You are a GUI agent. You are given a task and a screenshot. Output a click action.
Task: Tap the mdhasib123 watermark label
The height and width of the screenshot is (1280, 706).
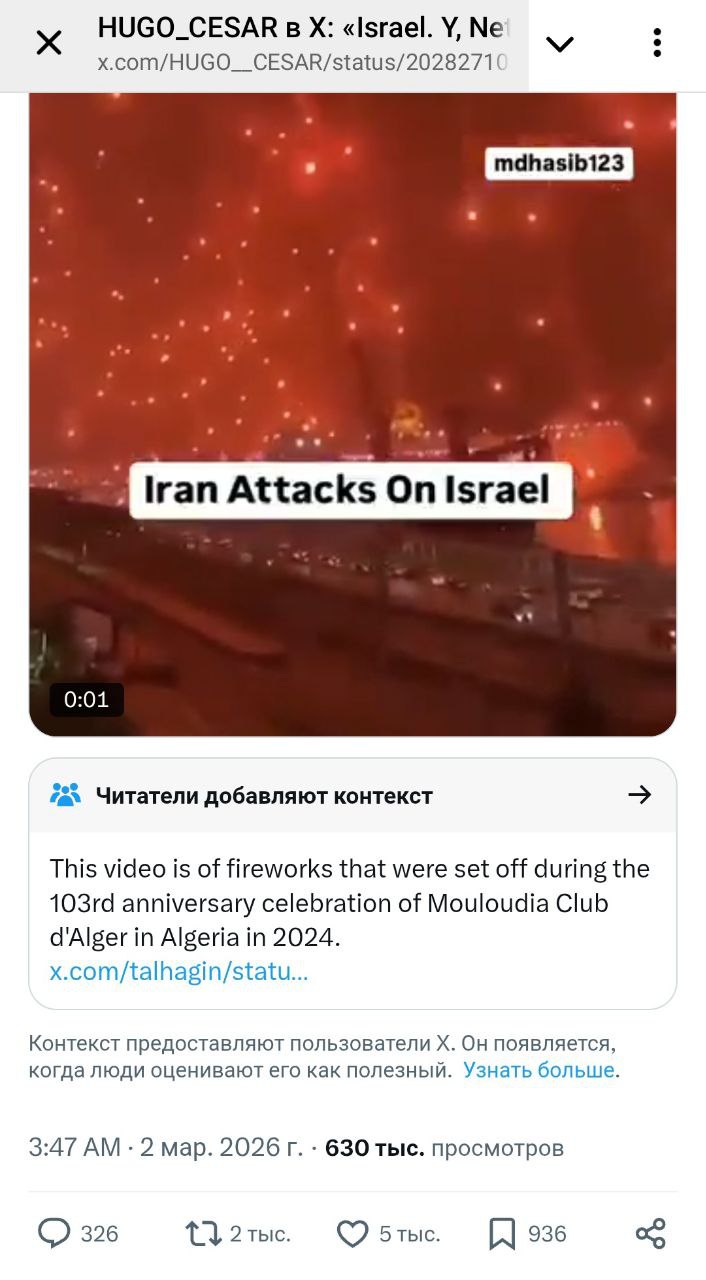coord(559,163)
